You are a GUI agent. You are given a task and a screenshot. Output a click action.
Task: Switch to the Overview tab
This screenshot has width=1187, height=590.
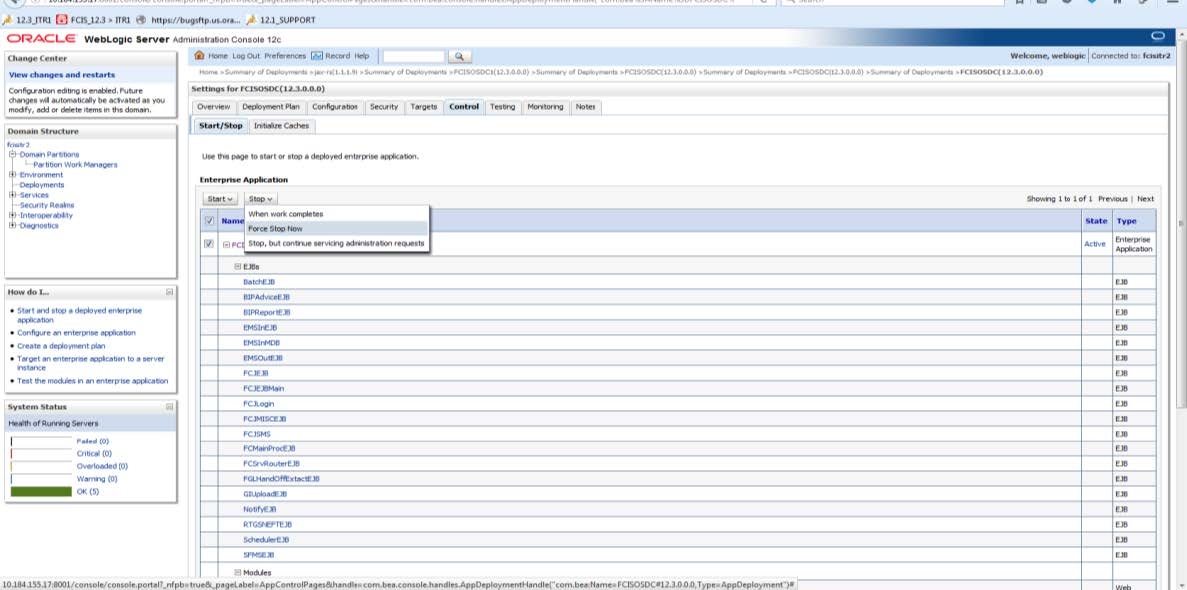tap(213, 107)
